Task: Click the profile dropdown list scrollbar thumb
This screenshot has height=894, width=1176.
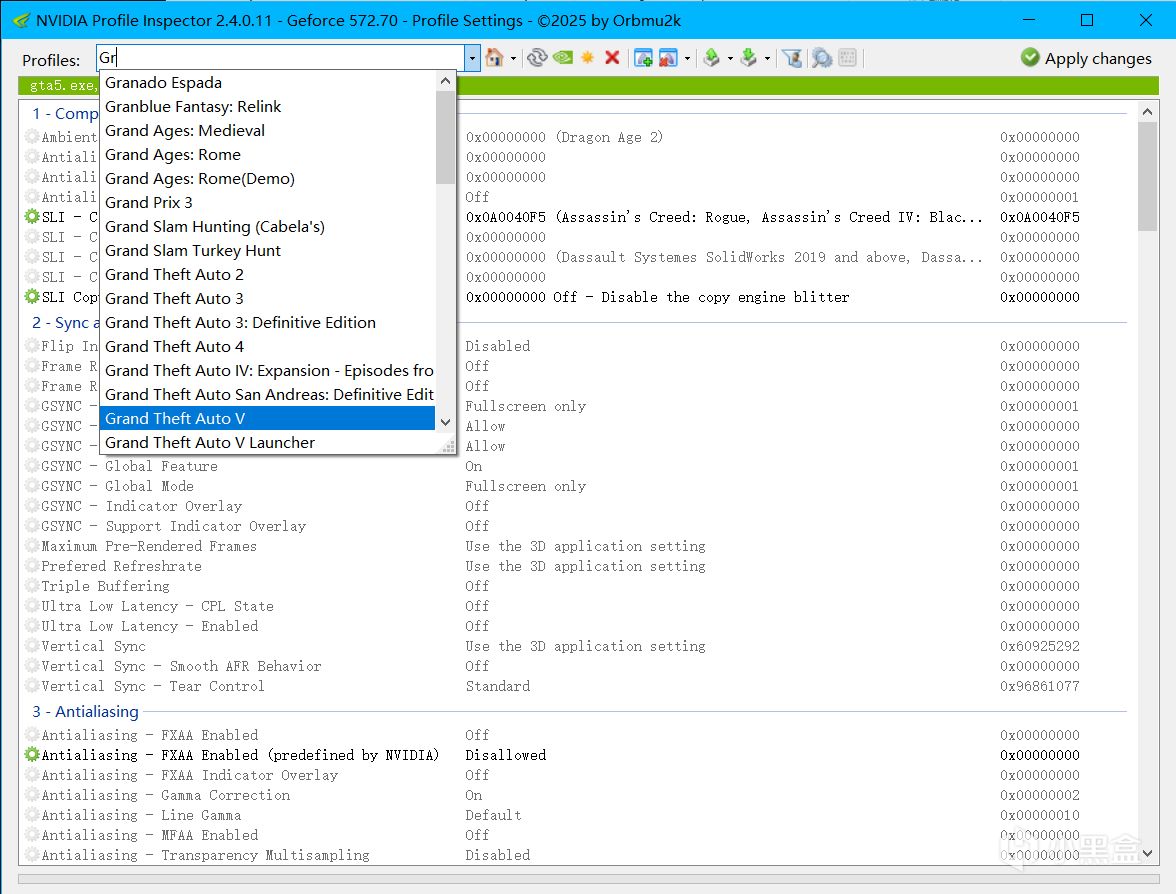Action: point(446,137)
